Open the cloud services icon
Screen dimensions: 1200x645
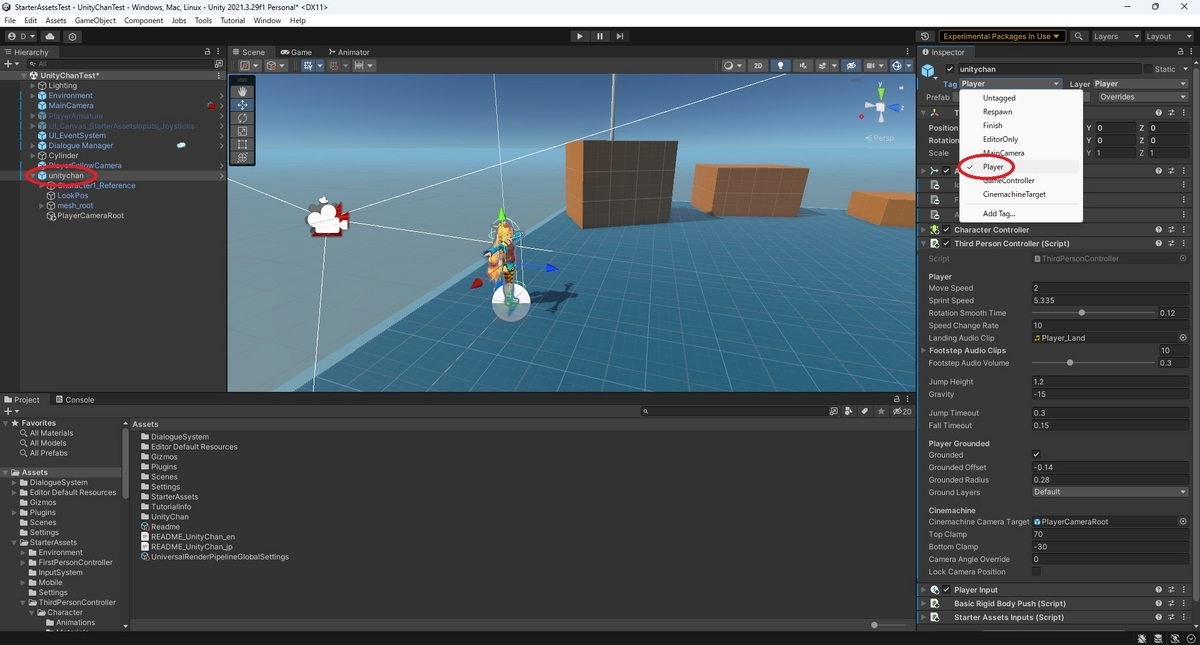(x=50, y=36)
